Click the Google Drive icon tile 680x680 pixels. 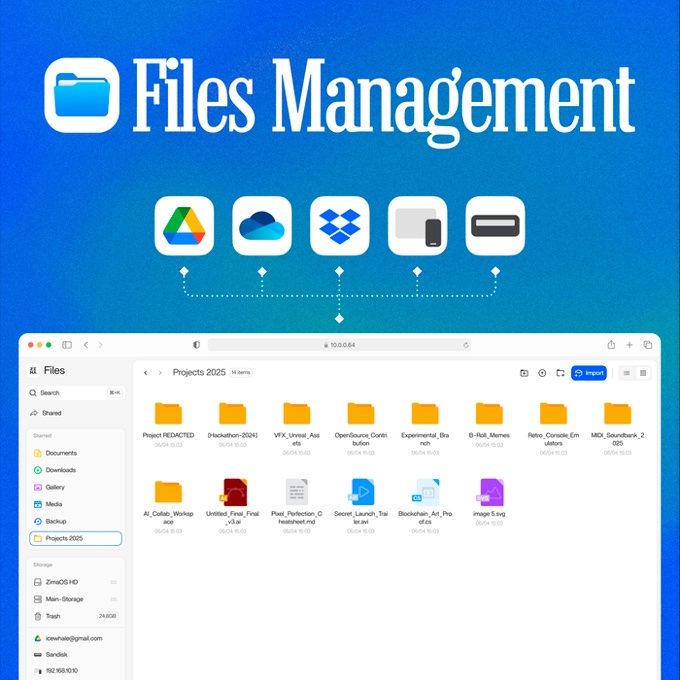[x=184, y=226]
